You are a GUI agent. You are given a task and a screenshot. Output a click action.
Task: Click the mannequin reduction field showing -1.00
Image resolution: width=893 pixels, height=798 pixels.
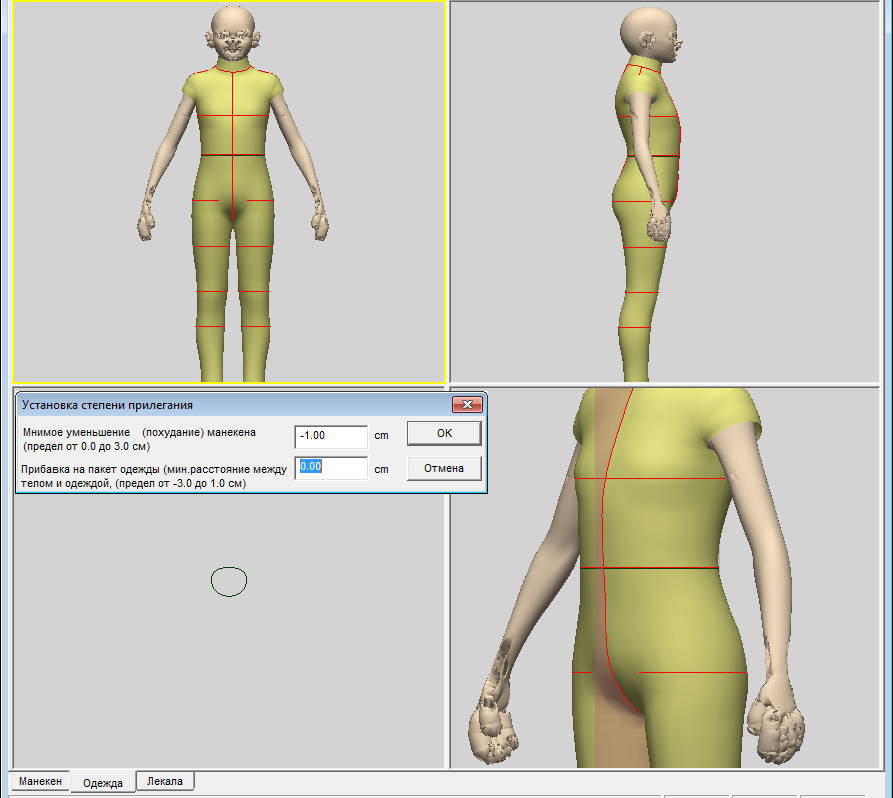point(331,436)
